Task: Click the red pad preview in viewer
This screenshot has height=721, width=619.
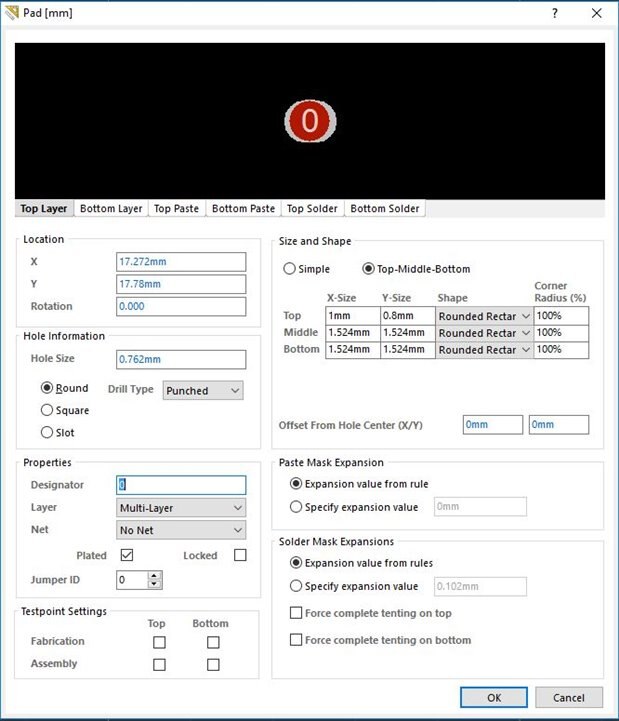Action: point(309,121)
